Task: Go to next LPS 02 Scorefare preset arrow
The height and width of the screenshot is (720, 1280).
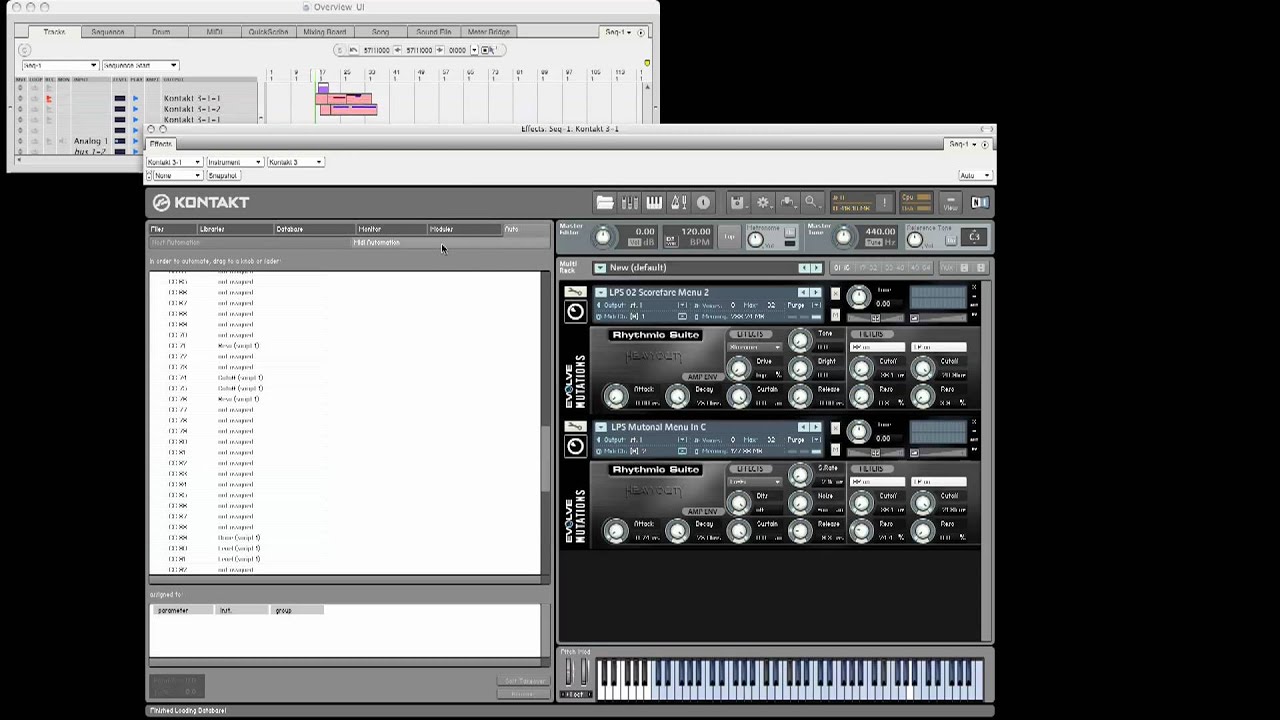Action: point(815,293)
